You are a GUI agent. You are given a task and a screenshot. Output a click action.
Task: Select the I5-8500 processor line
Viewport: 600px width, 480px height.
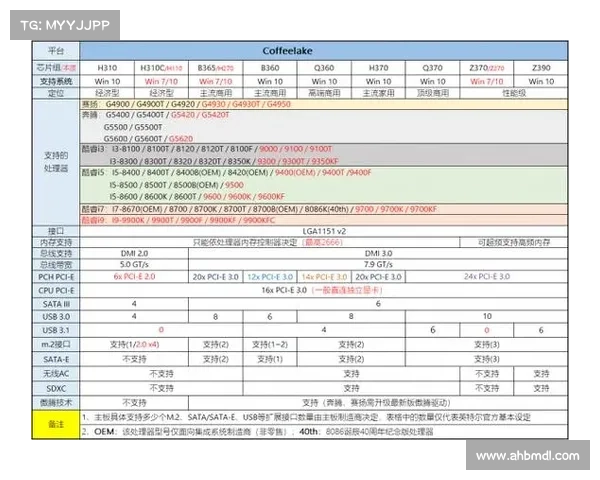click(x=176, y=185)
